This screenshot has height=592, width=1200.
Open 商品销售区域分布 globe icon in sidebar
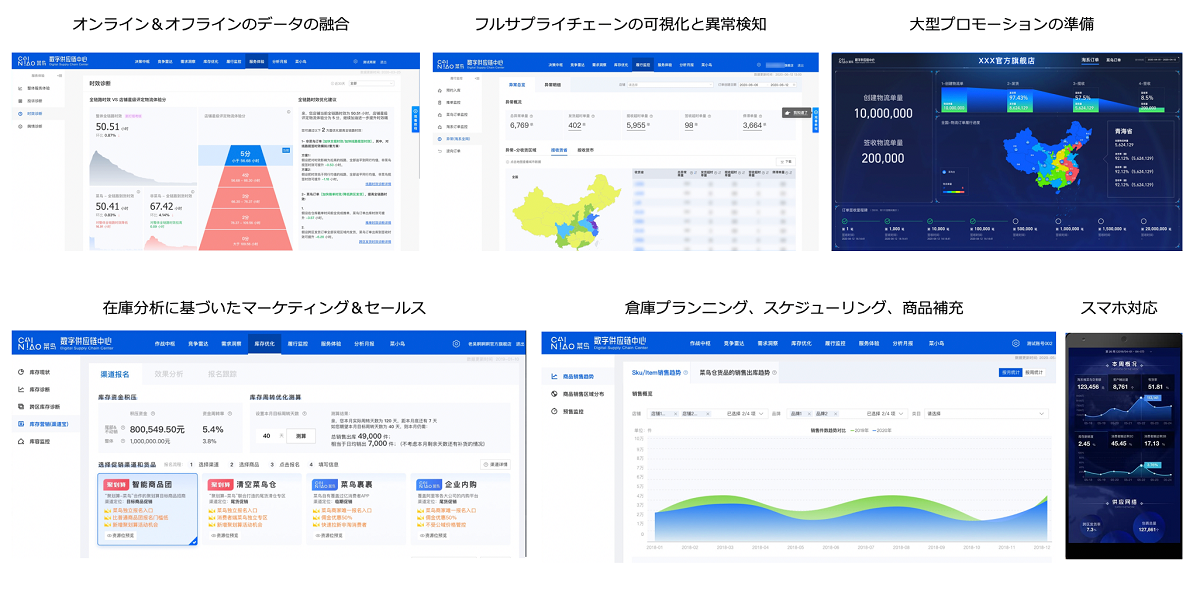point(554,393)
